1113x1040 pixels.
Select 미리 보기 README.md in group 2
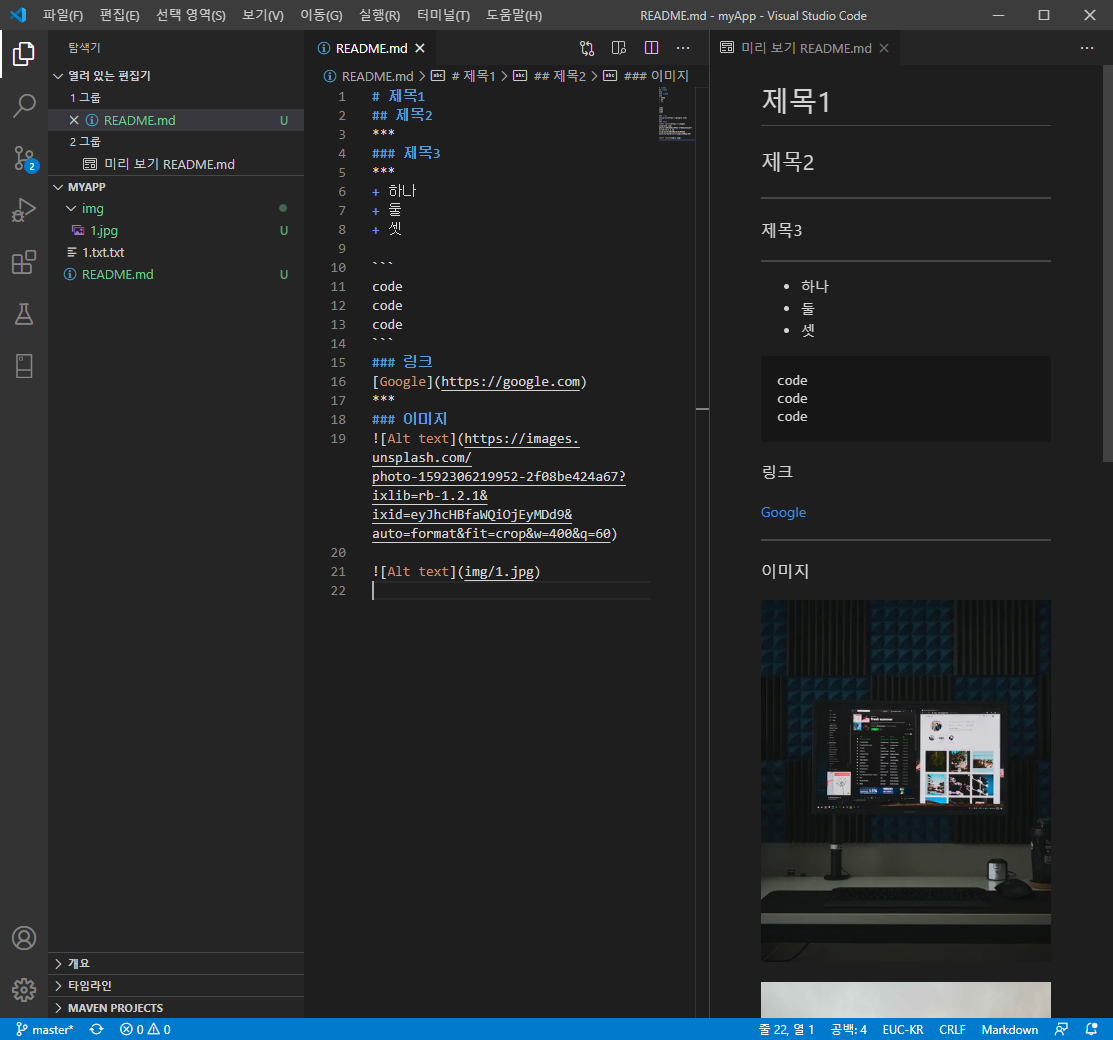176,164
